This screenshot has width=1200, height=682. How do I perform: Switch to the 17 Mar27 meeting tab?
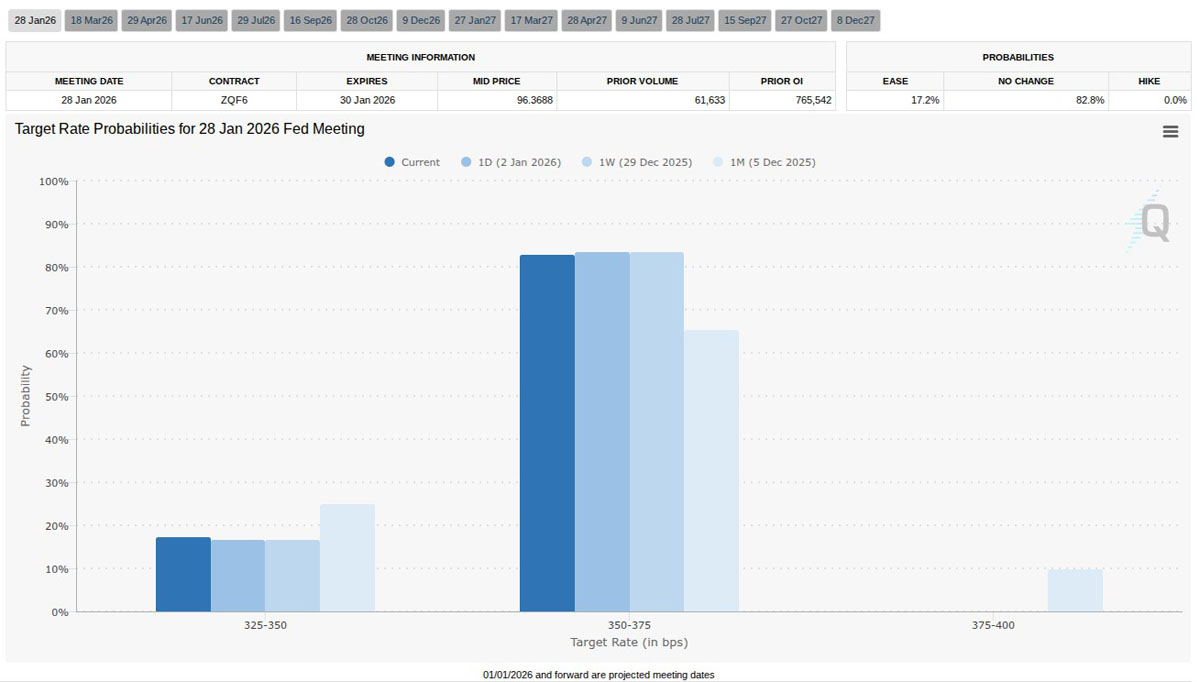pyautogui.click(x=531, y=20)
